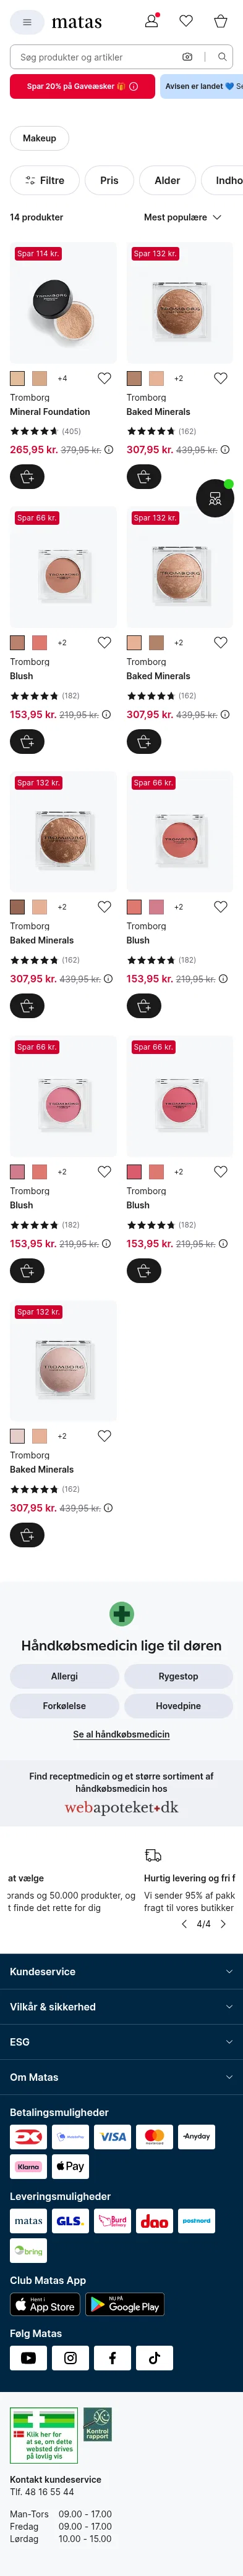Add Mineral Foundation to basket

(x=27, y=477)
